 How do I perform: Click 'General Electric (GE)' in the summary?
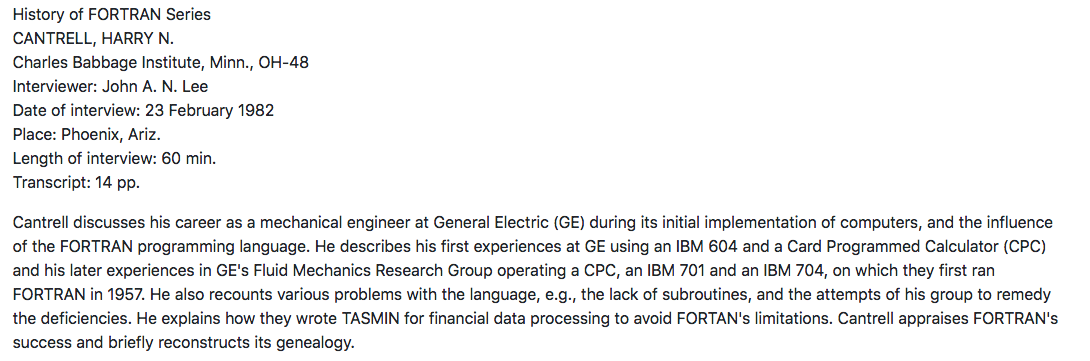[x=506, y=223]
